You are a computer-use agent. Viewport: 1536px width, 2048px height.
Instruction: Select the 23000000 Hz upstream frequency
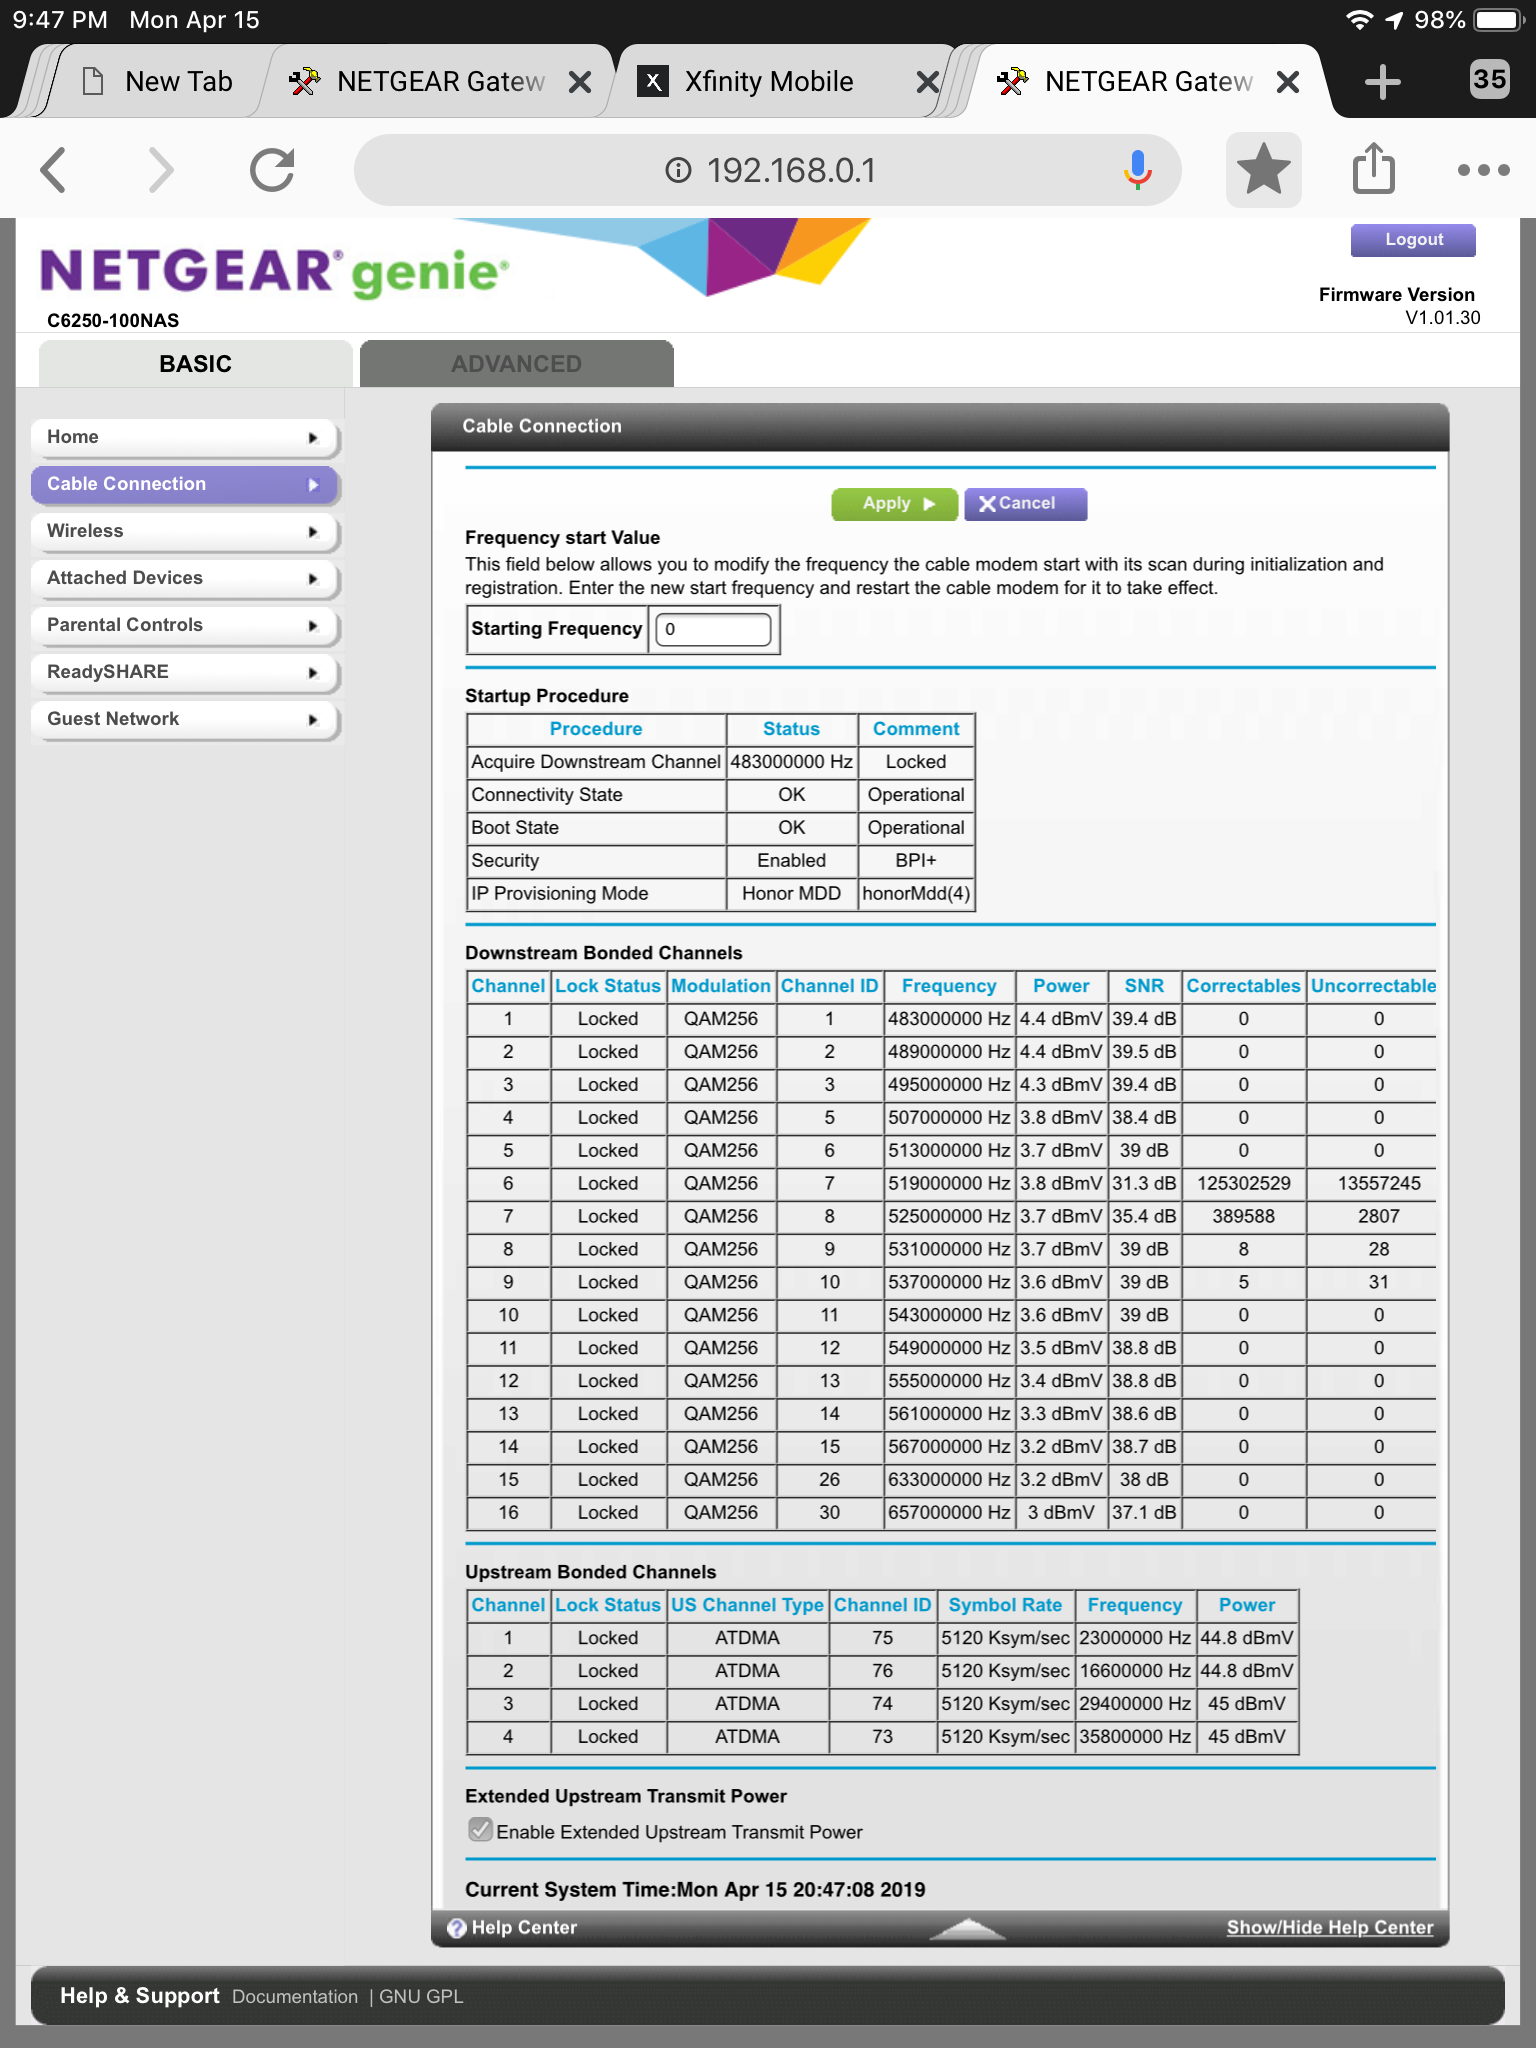[1135, 1638]
